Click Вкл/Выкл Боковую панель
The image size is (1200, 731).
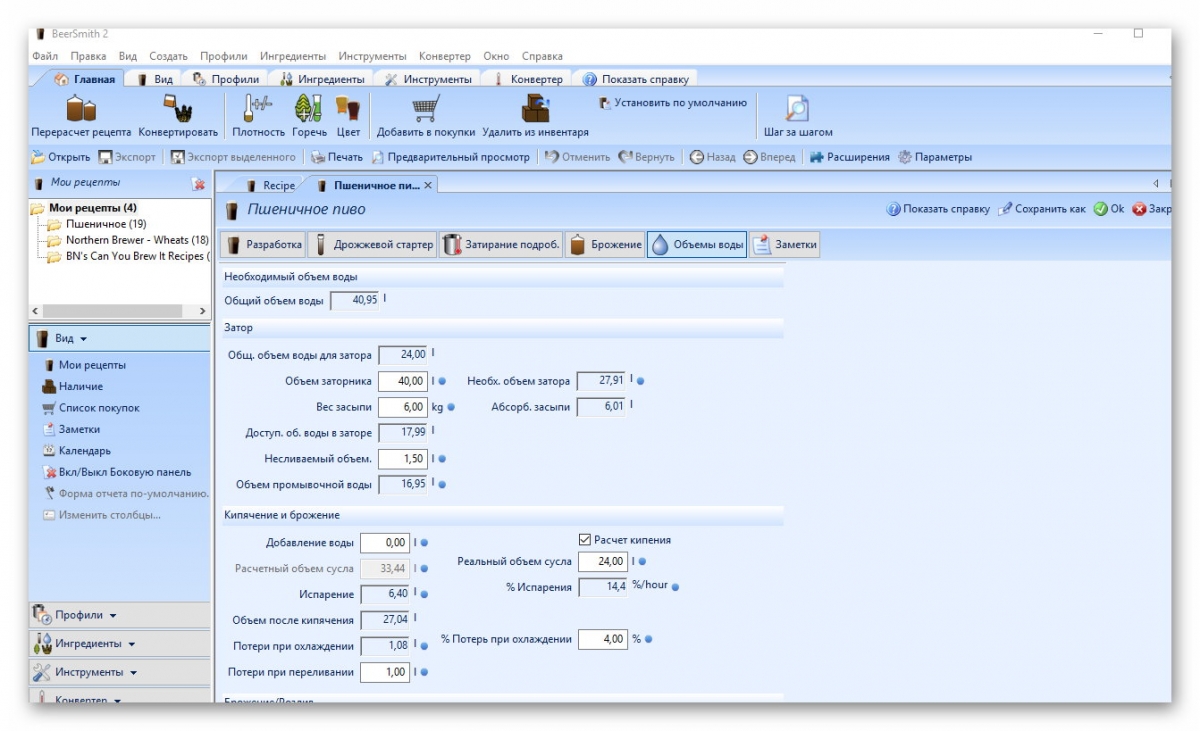(x=116, y=472)
